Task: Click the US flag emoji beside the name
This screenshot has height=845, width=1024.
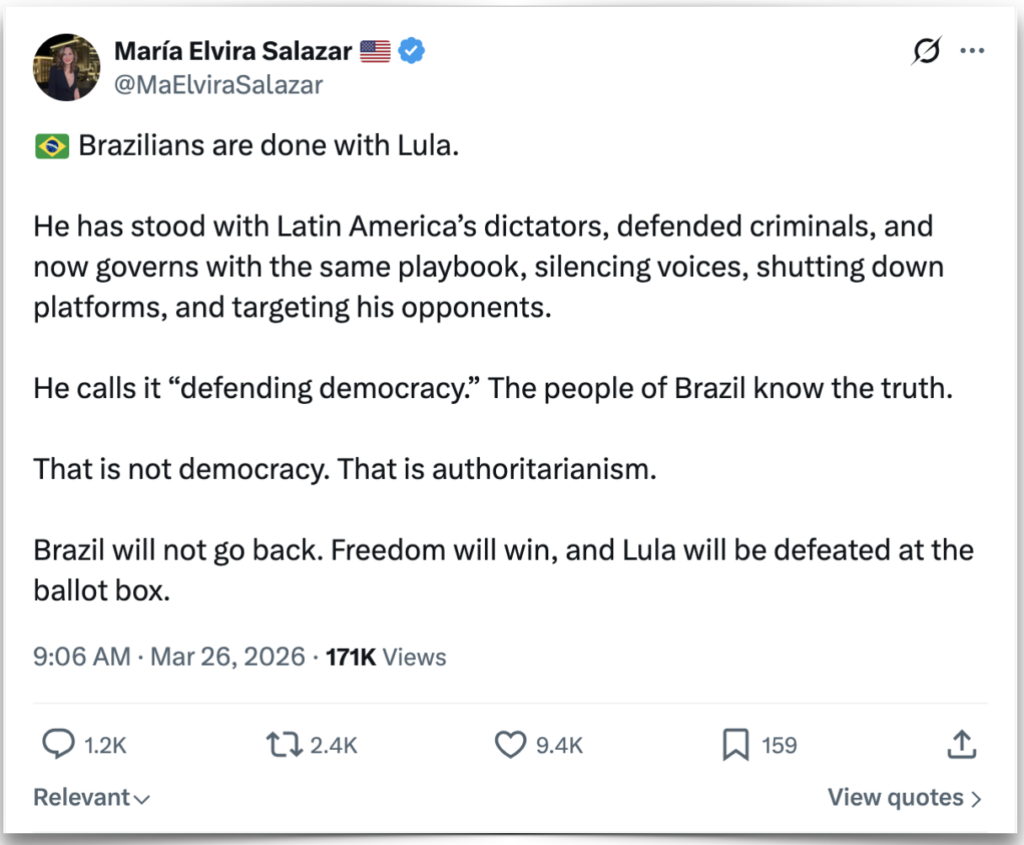Action: (375, 51)
